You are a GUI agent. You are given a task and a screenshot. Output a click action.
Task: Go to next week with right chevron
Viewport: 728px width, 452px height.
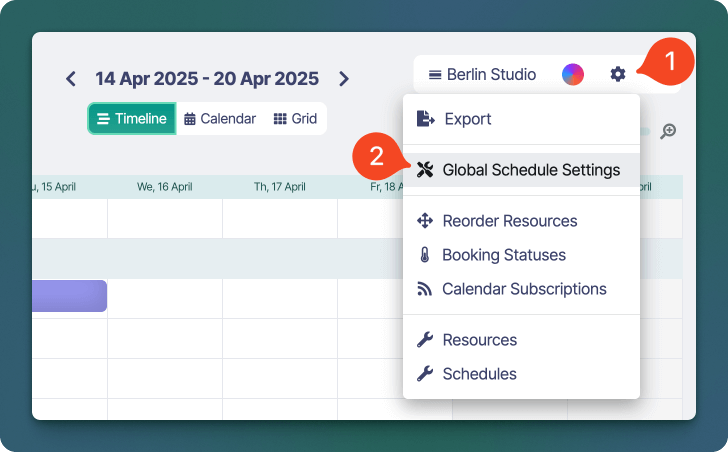(344, 79)
